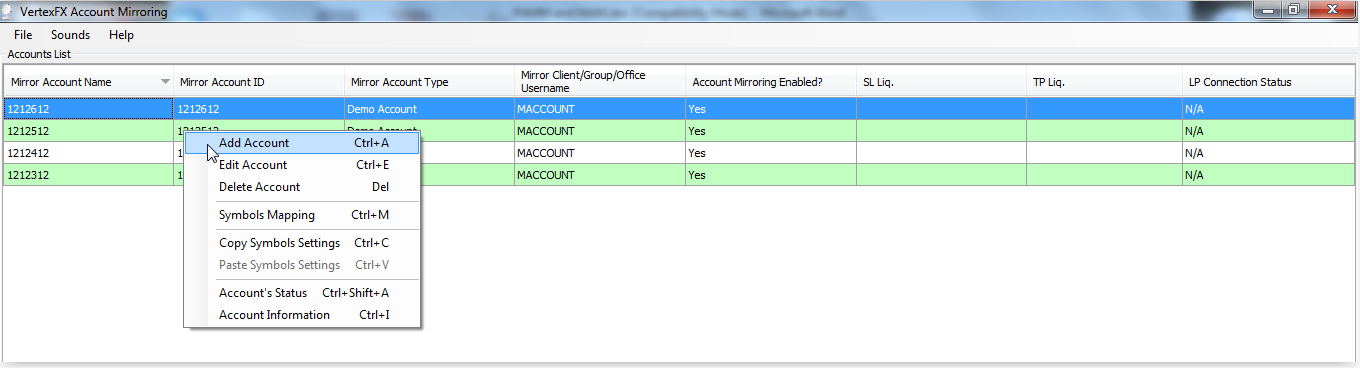This screenshot has width=1360, height=368.
Task: Click the SL Liq. column header
Action: 941,82
